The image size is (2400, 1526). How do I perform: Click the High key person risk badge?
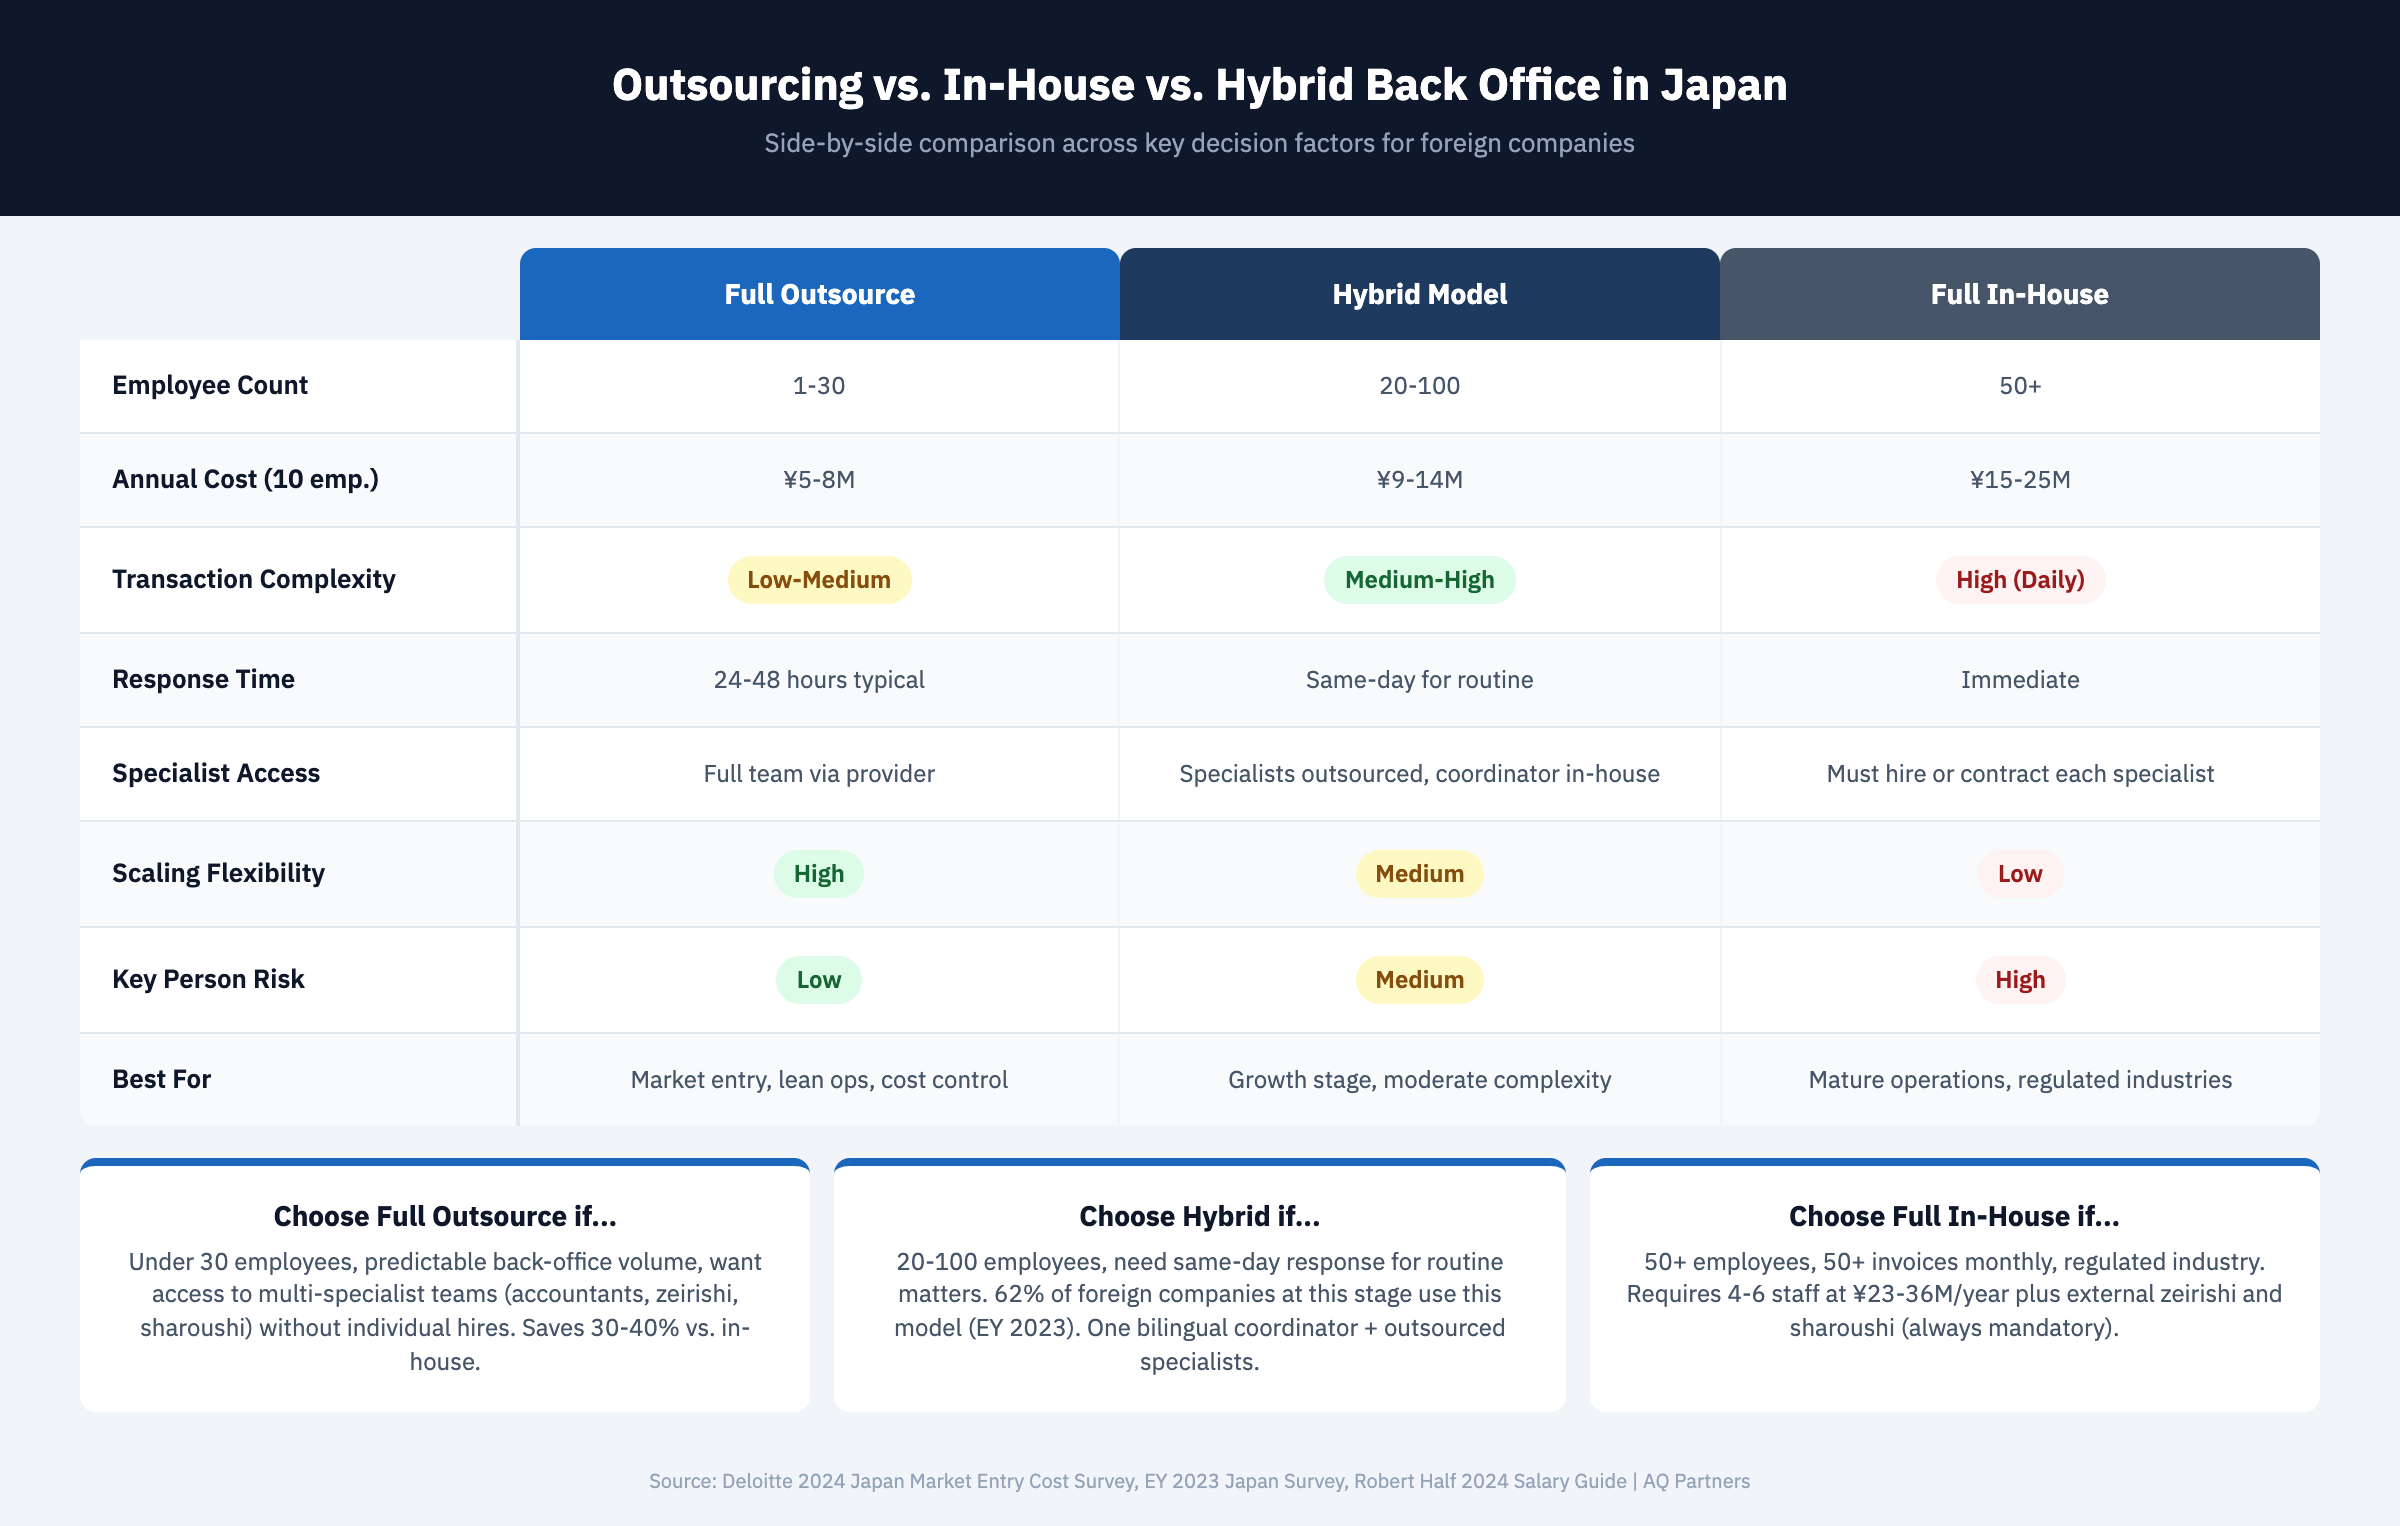2019,979
